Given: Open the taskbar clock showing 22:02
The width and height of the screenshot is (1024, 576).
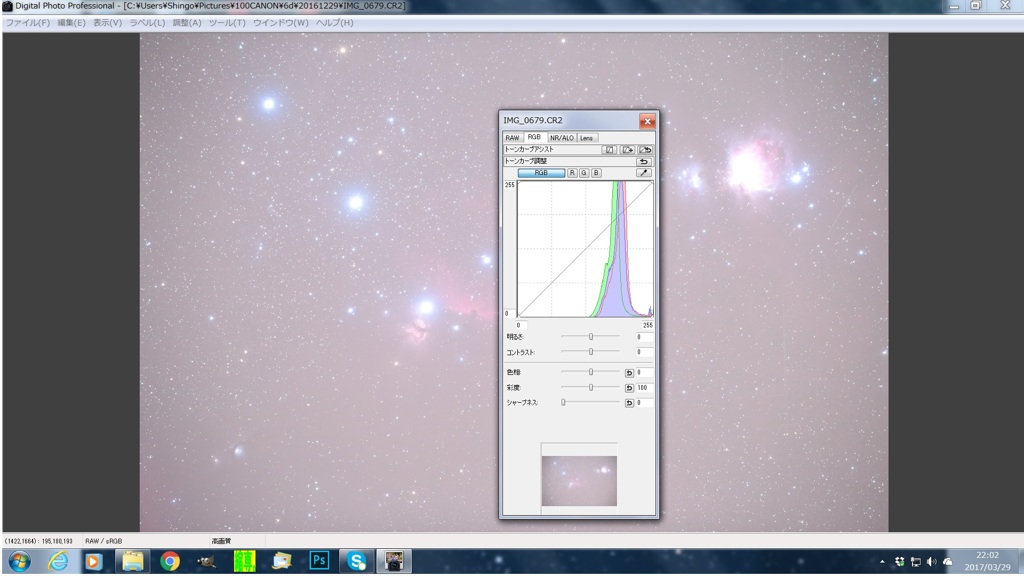Looking at the screenshot, I should (x=987, y=562).
